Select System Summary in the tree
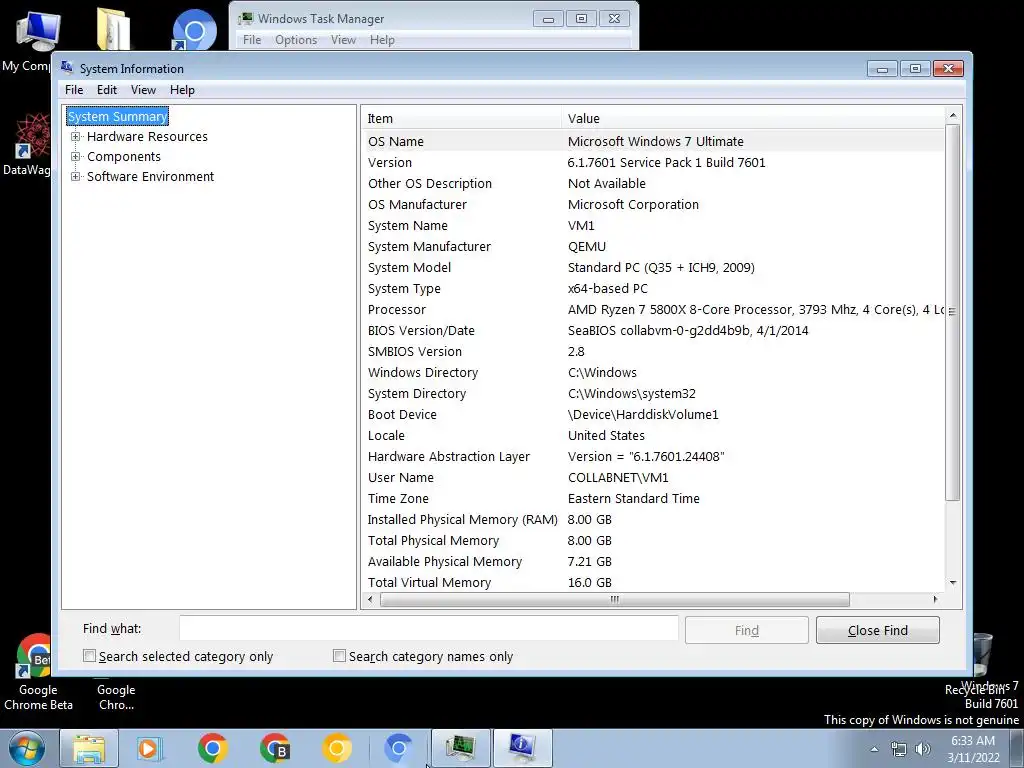The height and width of the screenshot is (768, 1024). 118,116
